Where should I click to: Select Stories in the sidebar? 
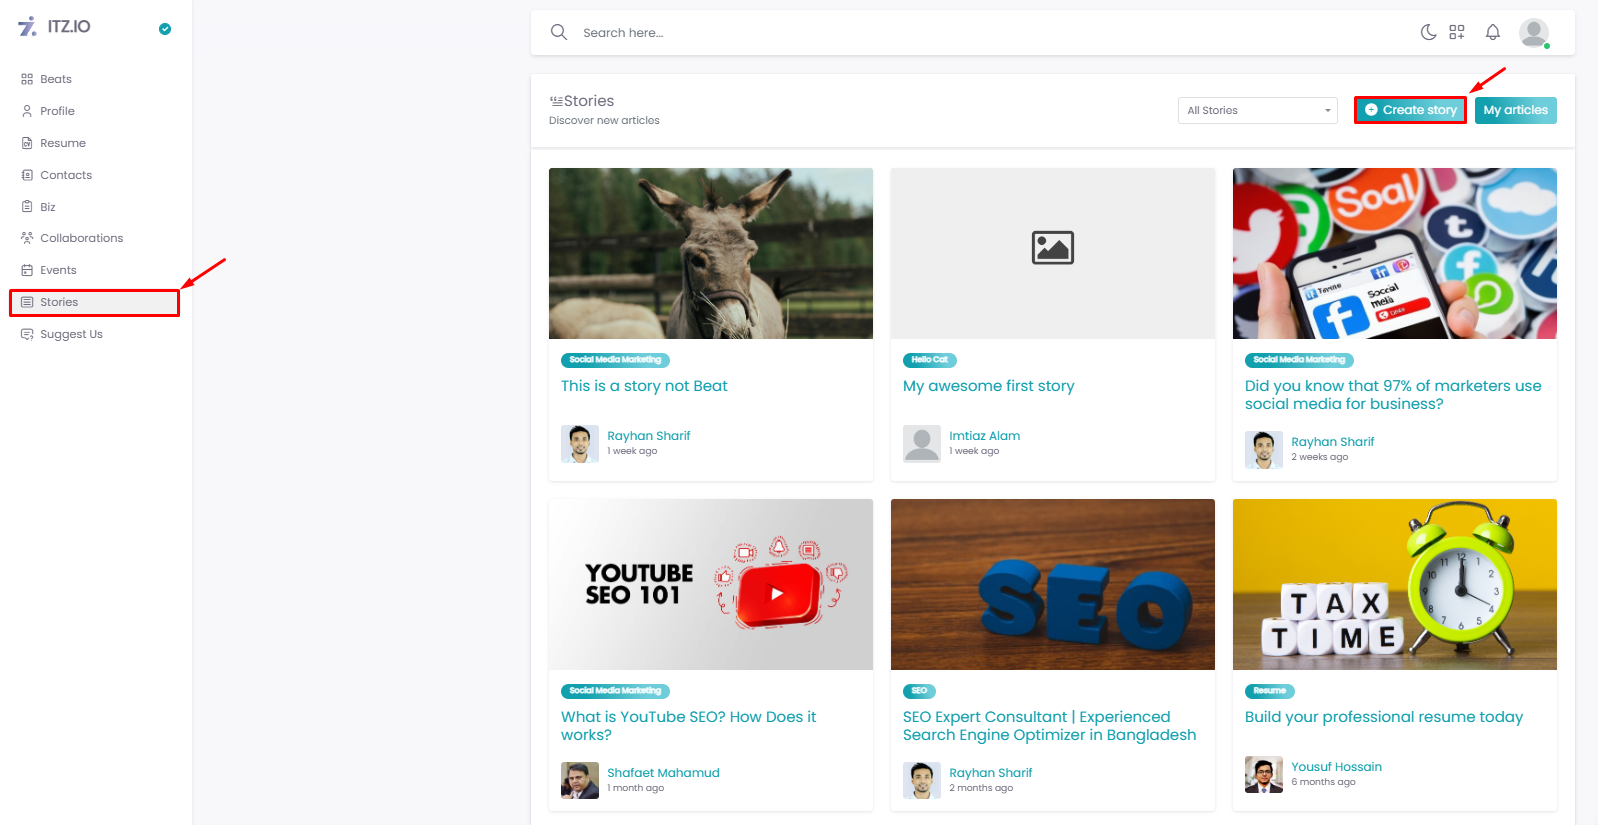point(59,302)
